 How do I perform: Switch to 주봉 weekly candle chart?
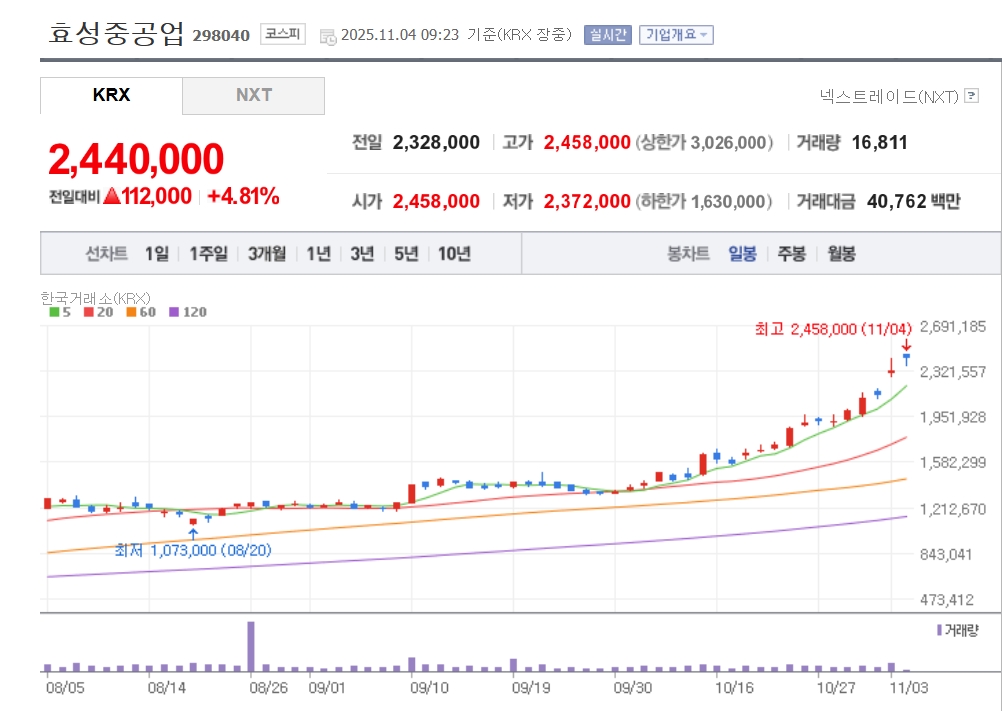click(x=791, y=254)
